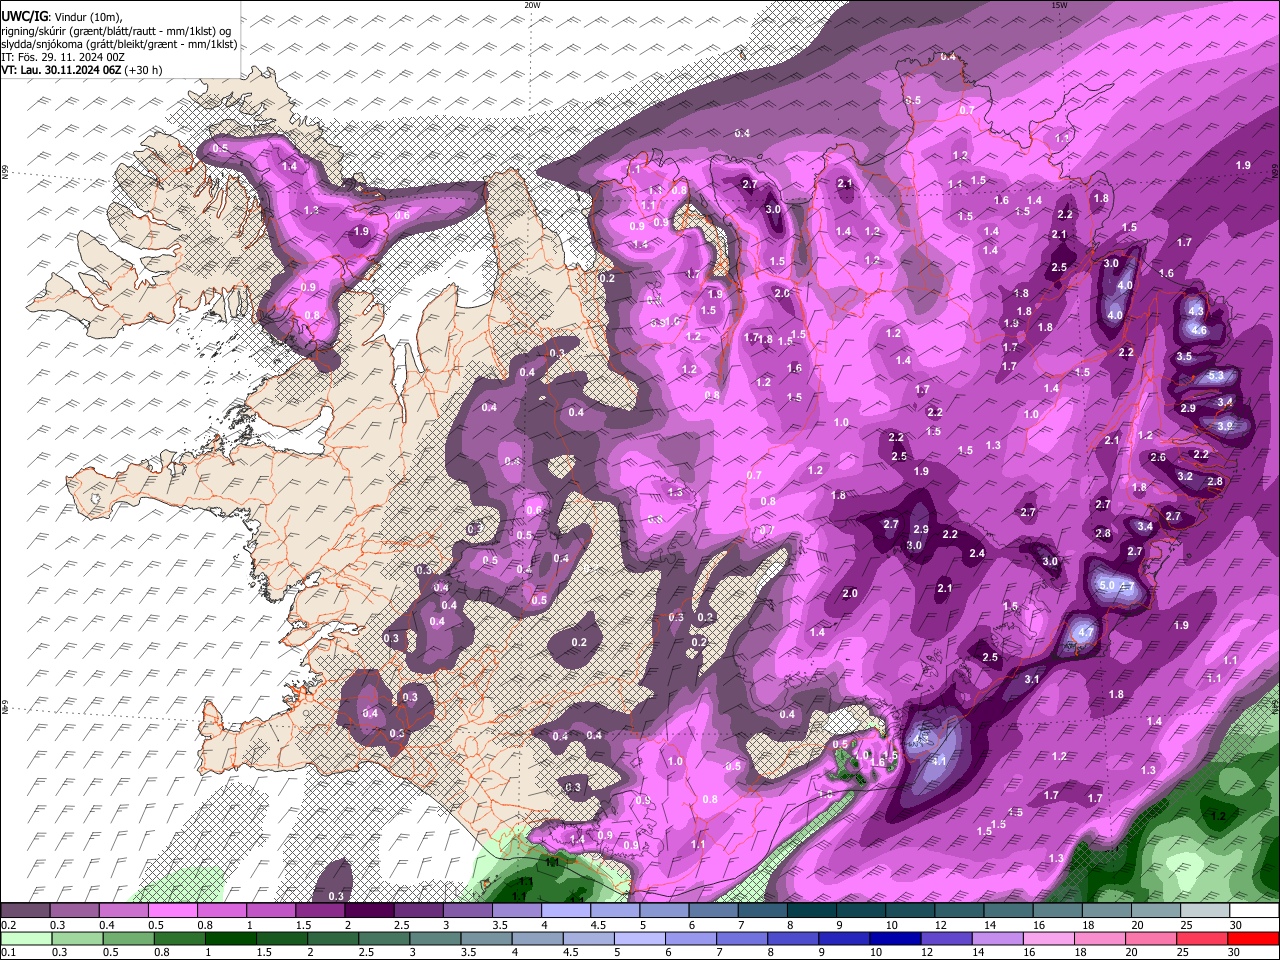Click the '30' label in the snow legend

[x=1236, y=924]
